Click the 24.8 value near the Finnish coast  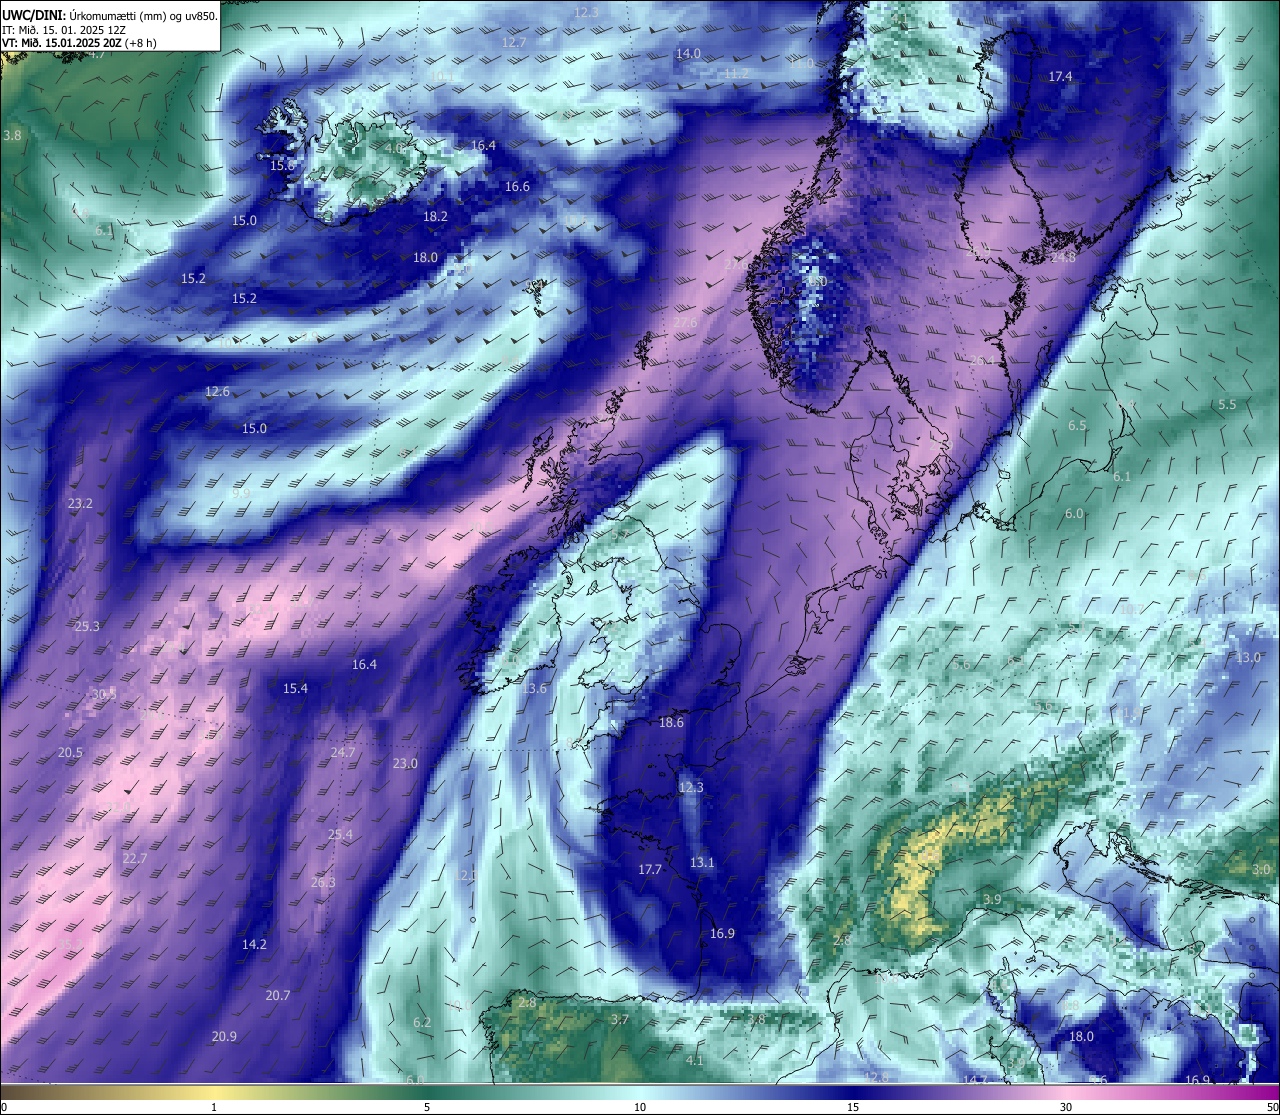point(1063,258)
